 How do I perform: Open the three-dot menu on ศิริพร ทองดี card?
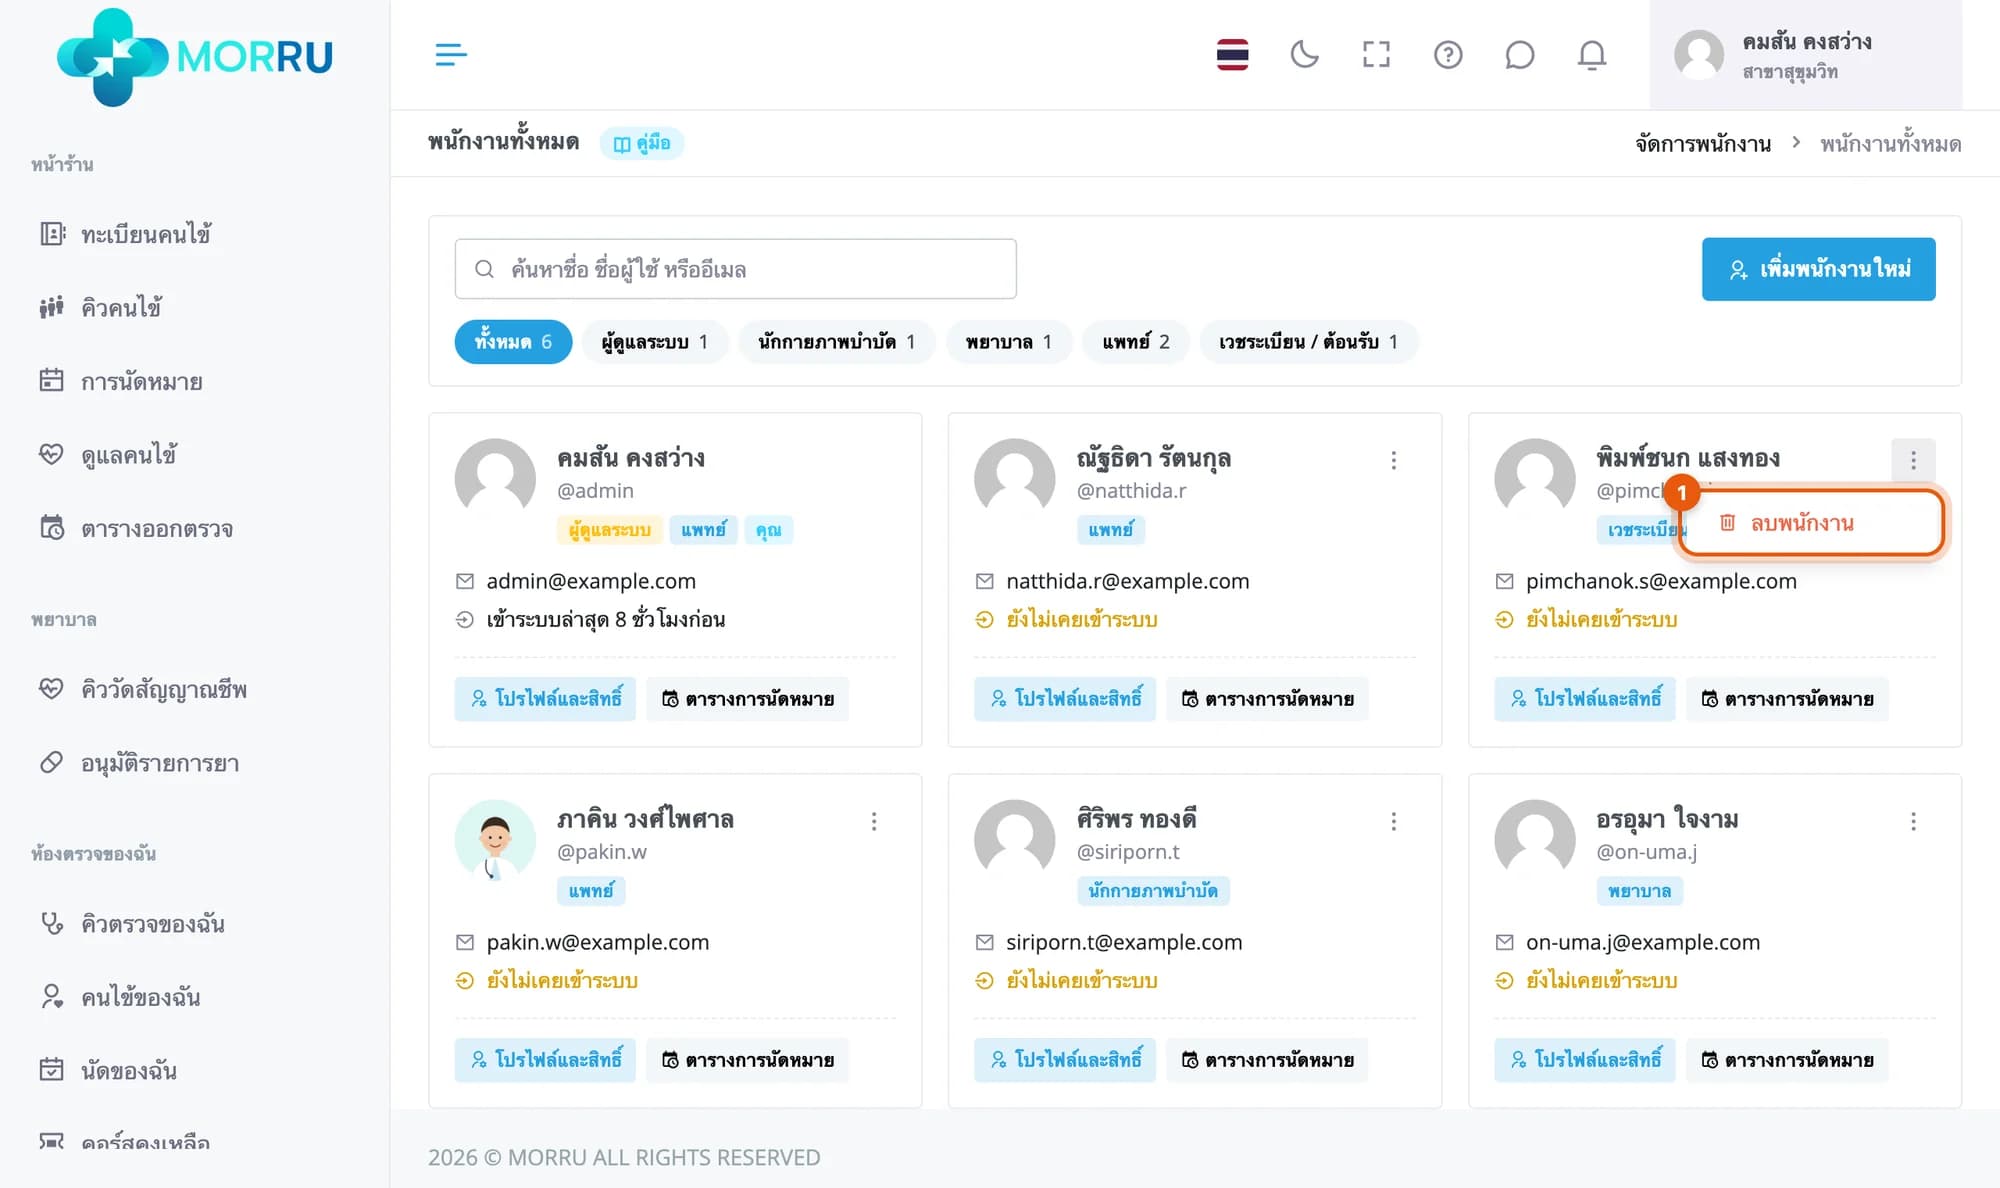1393,821
